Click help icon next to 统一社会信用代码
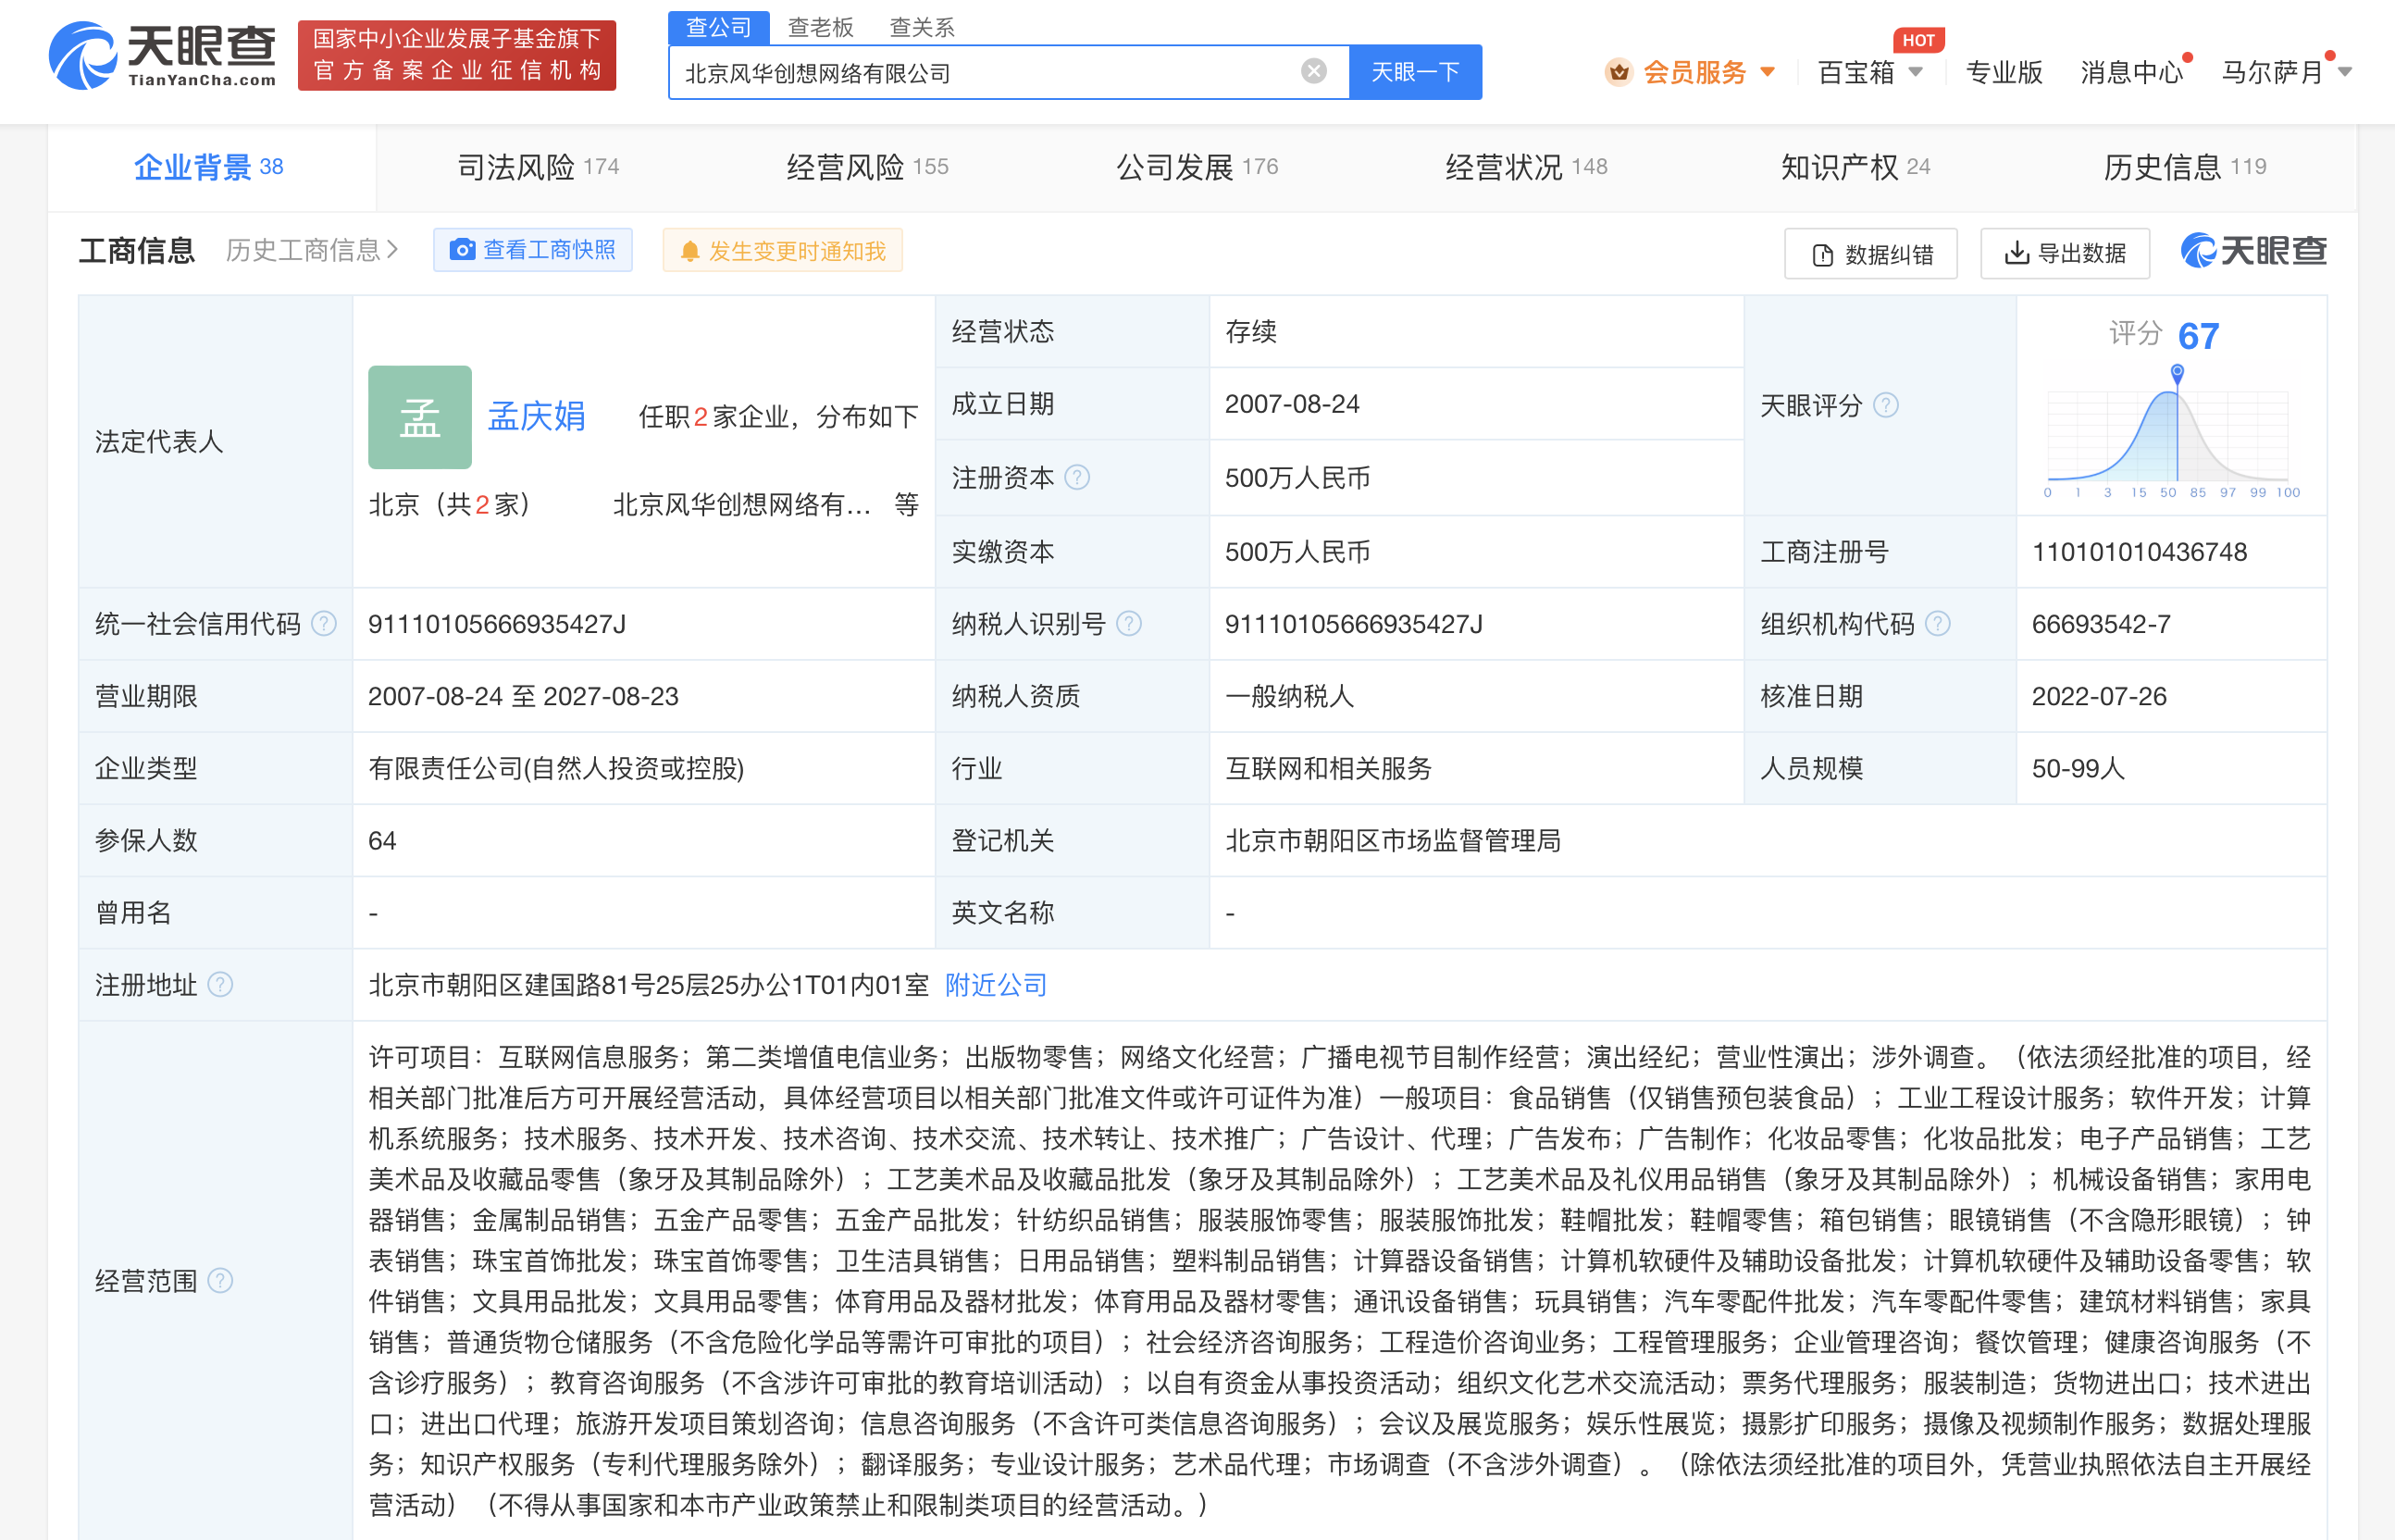Screen dimensions: 2395x1540 [323, 624]
